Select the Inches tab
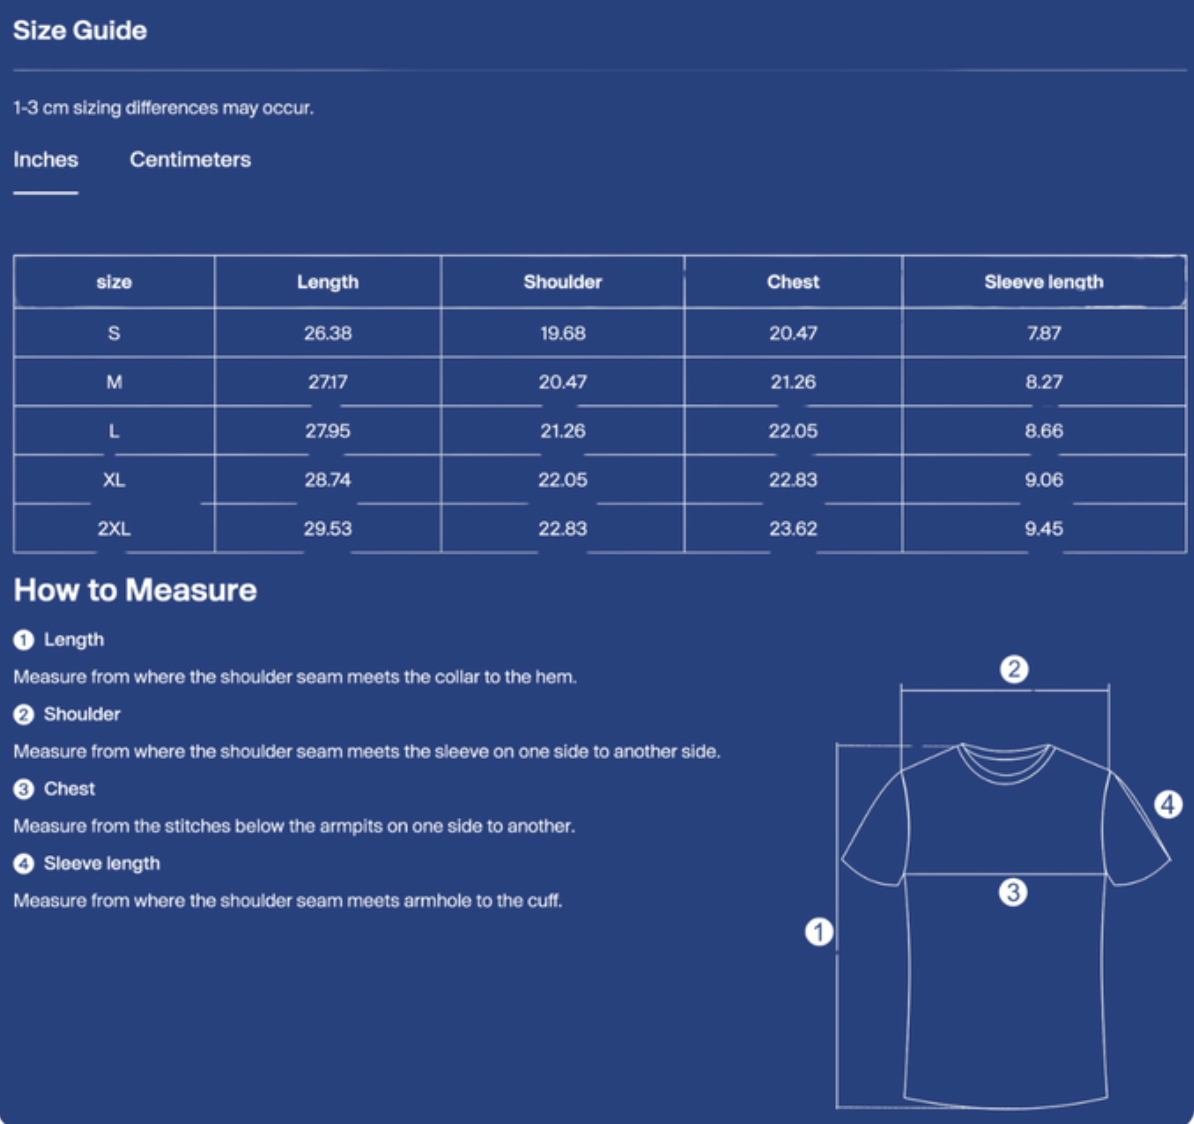Image resolution: width=1194 pixels, height=1124 pixels. tap(46, 159)
